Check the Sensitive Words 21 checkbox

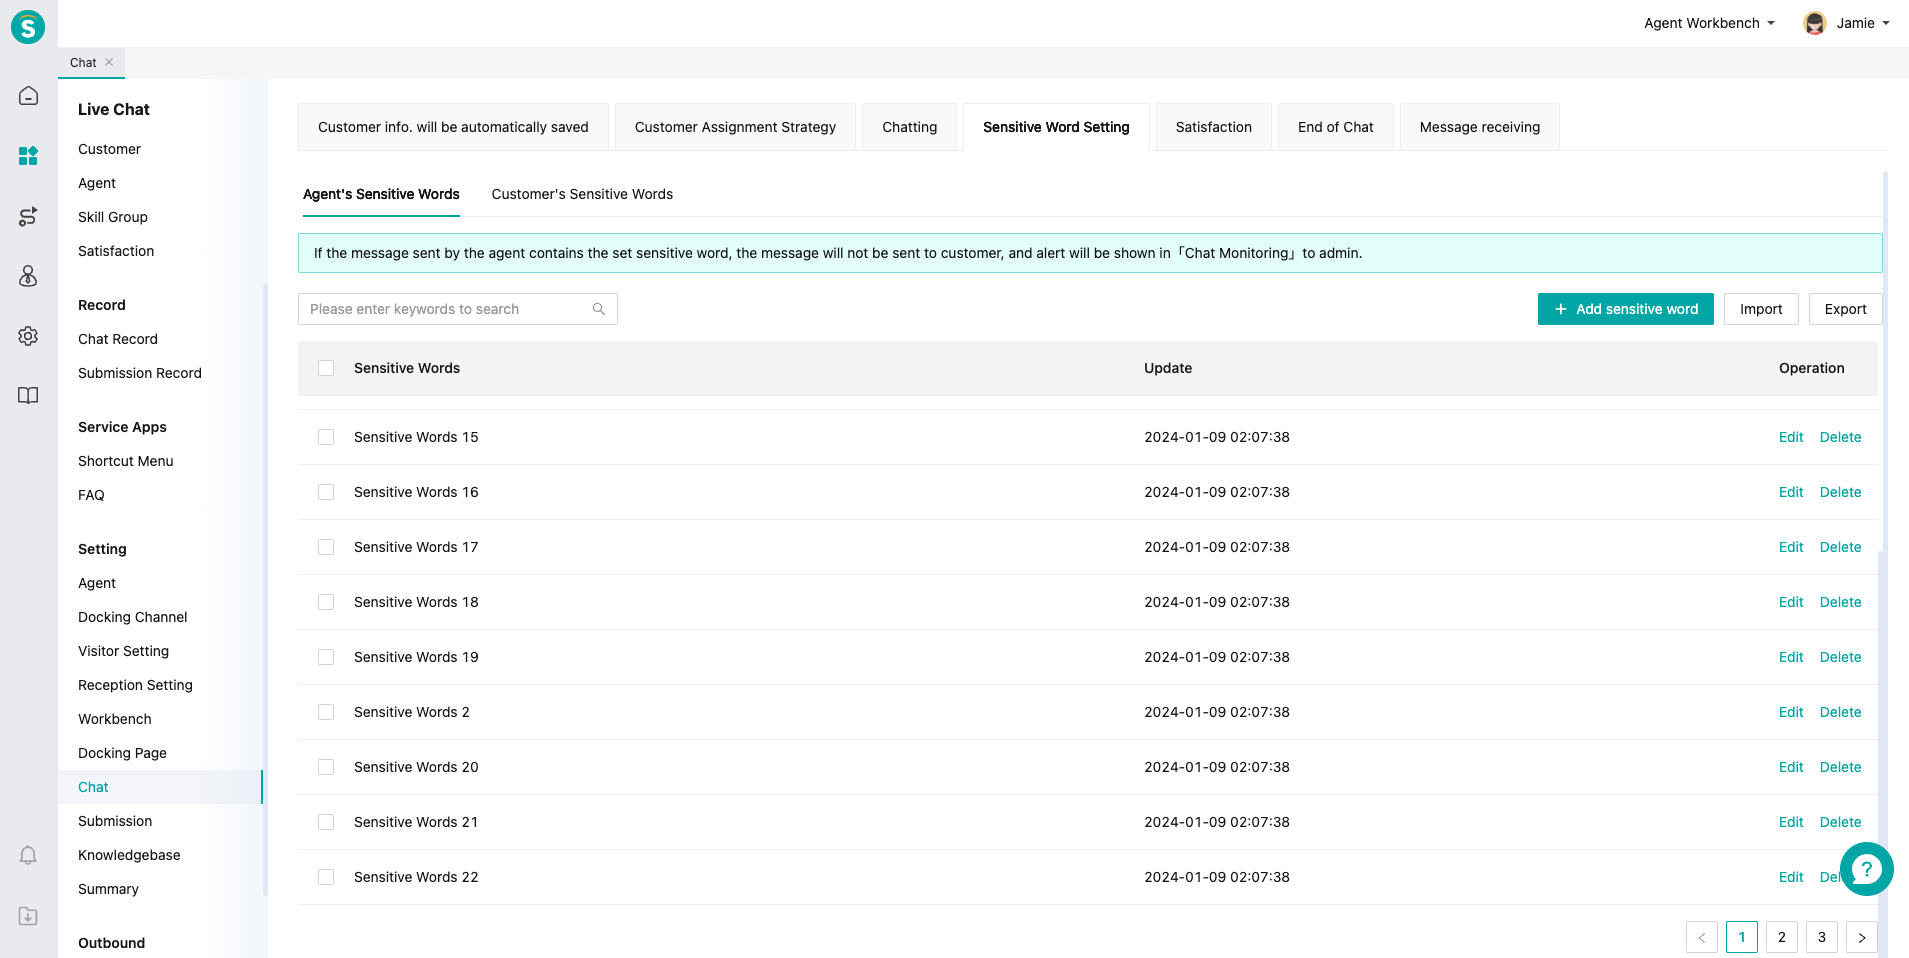point(326,822)
